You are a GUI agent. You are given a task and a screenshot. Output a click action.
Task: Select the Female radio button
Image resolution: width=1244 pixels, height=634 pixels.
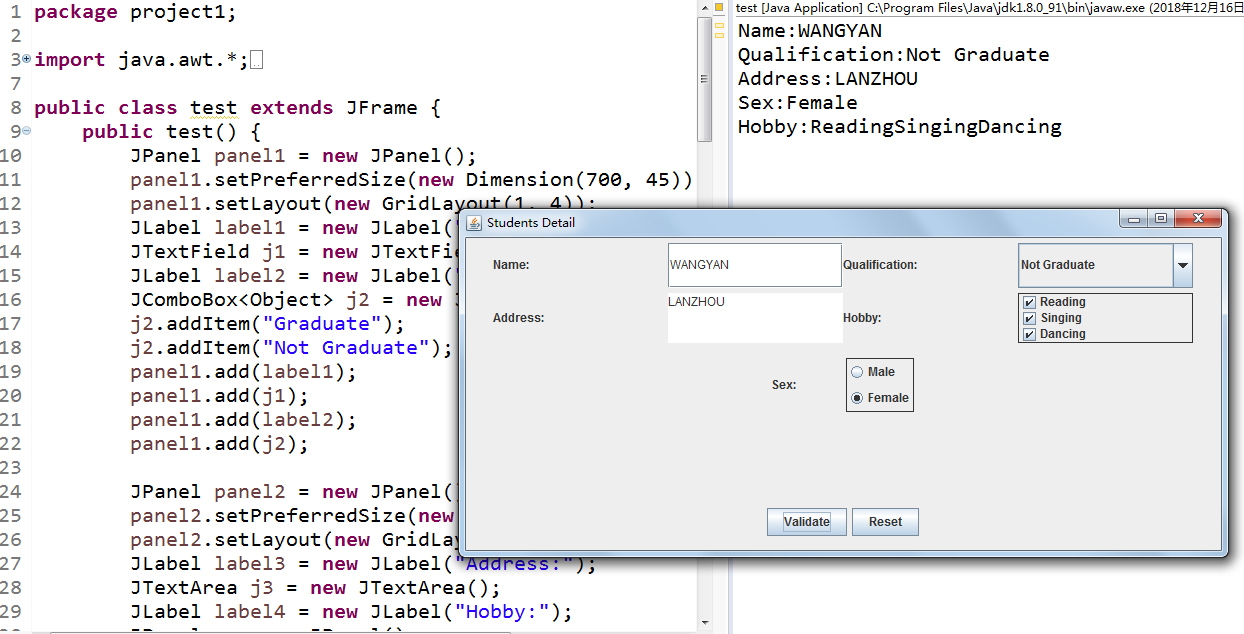coord(857,398)
